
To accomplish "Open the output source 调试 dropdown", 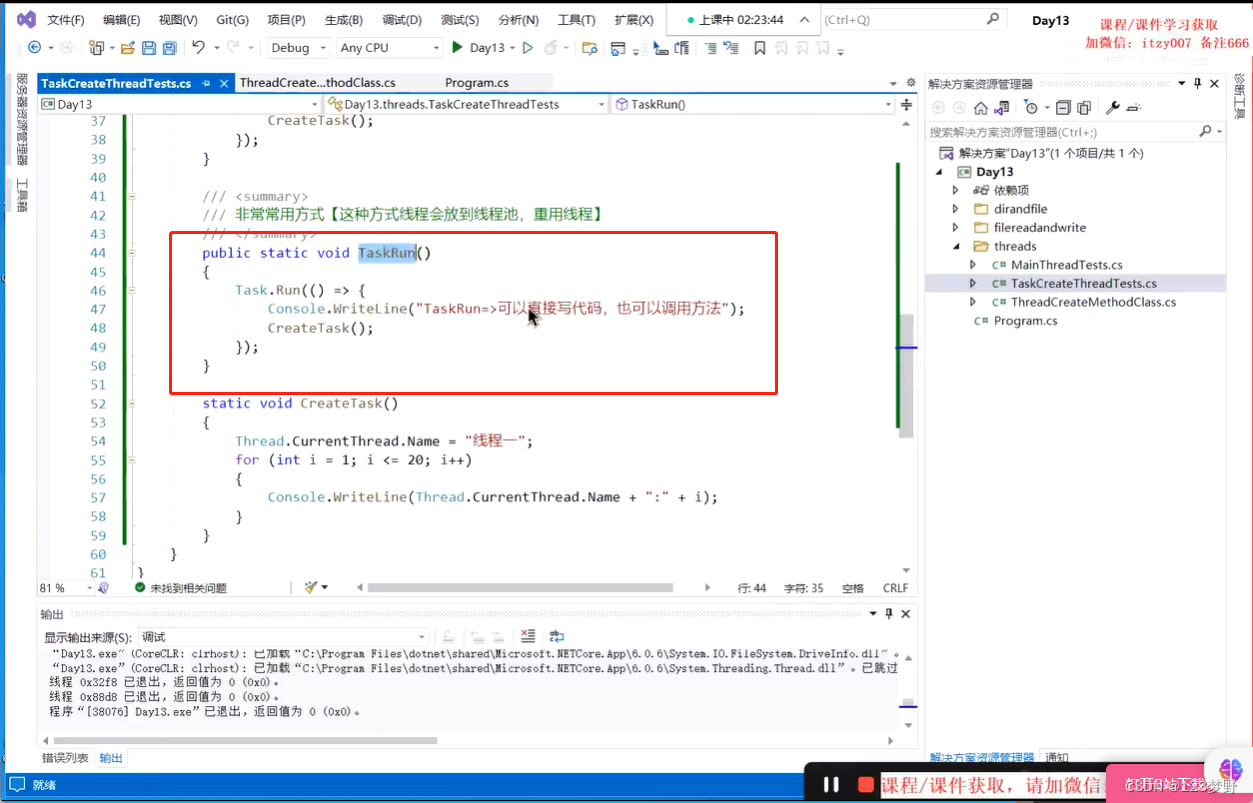I will [x=284, y=637].
